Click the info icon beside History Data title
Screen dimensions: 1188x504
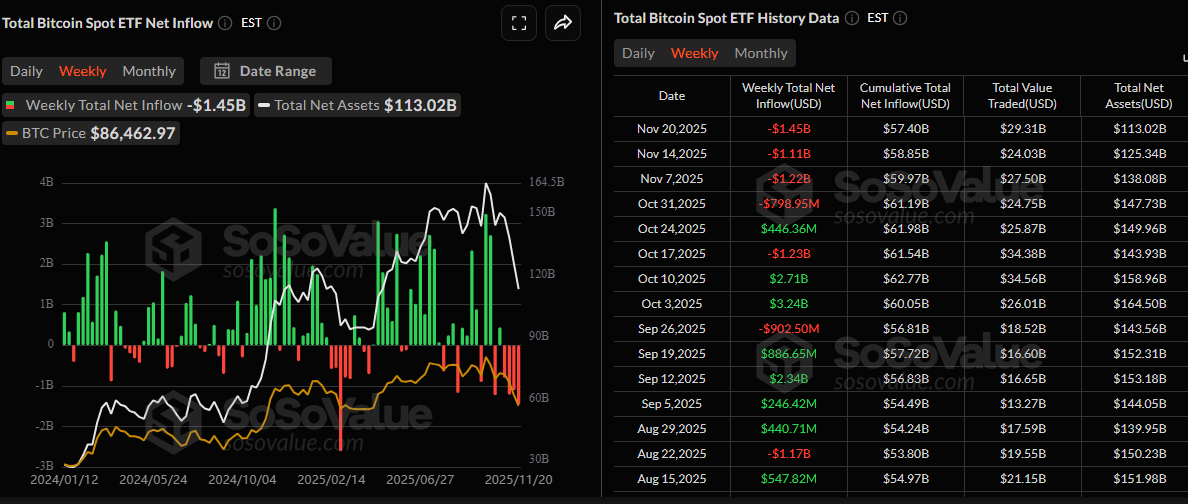tap(851, 18)
